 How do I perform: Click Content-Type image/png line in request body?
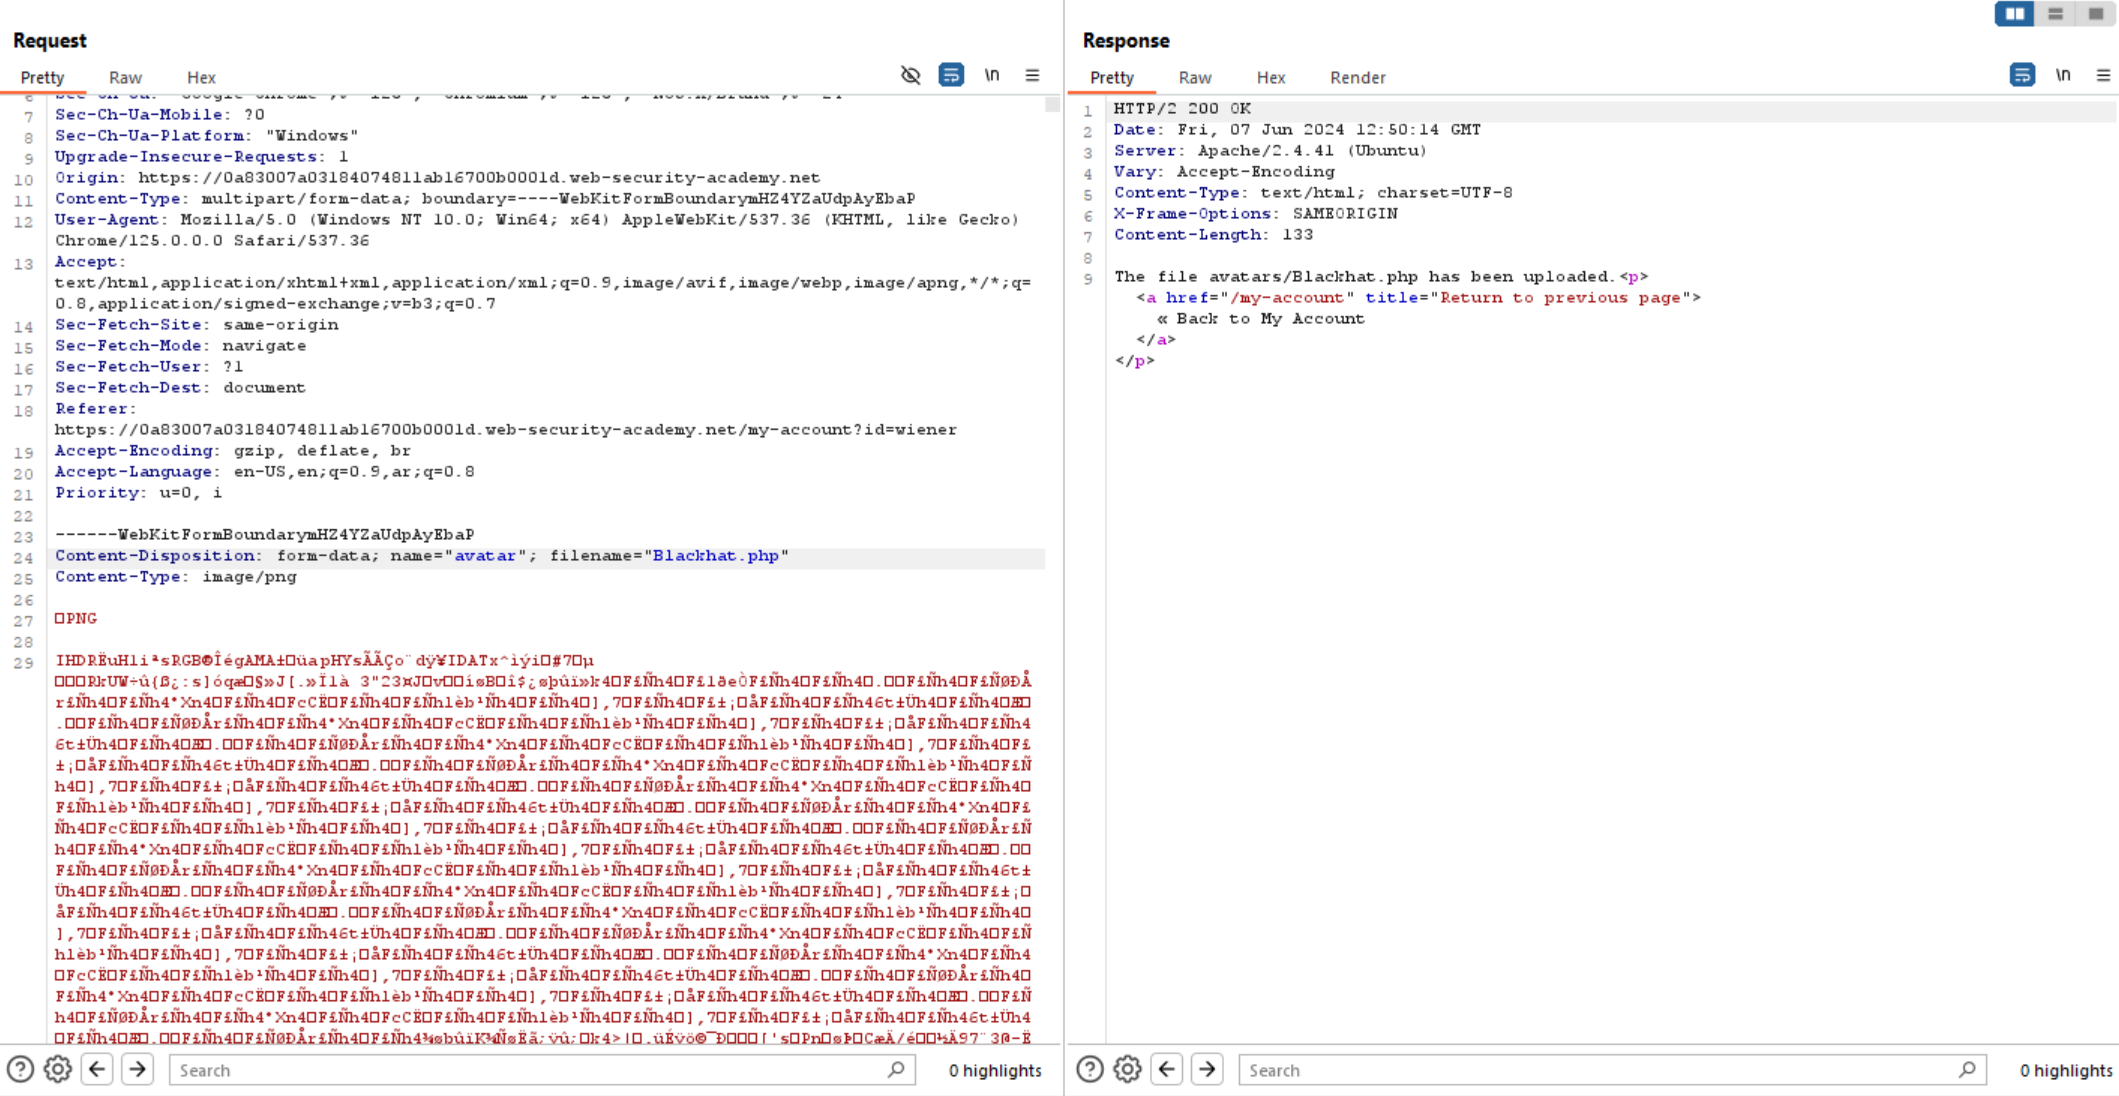(x=176, y=576)
